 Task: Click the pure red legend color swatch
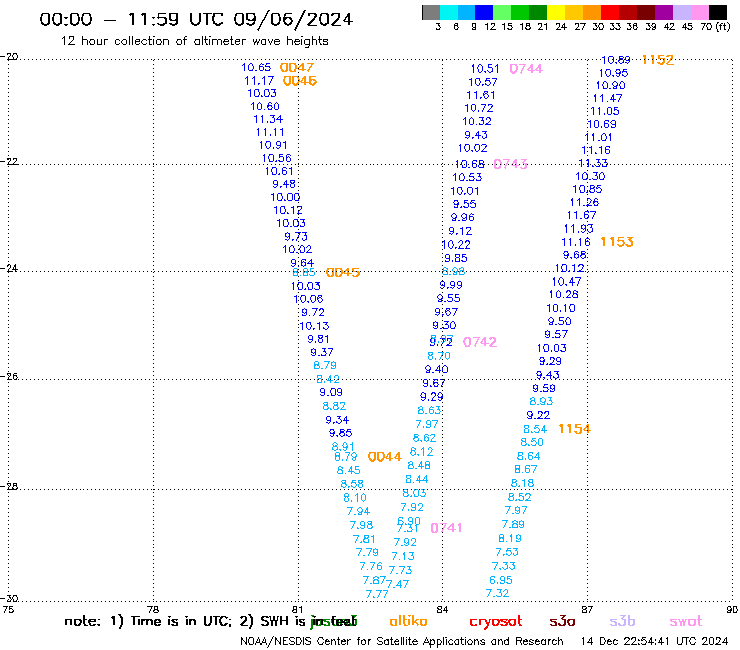(x=610, y=12)
